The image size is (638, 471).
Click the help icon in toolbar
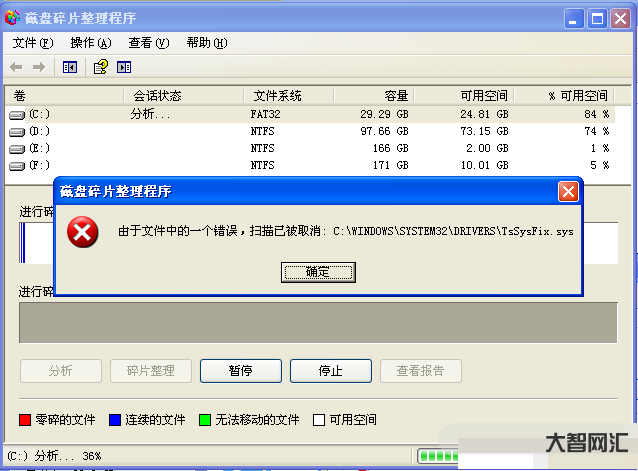[100, 67]
